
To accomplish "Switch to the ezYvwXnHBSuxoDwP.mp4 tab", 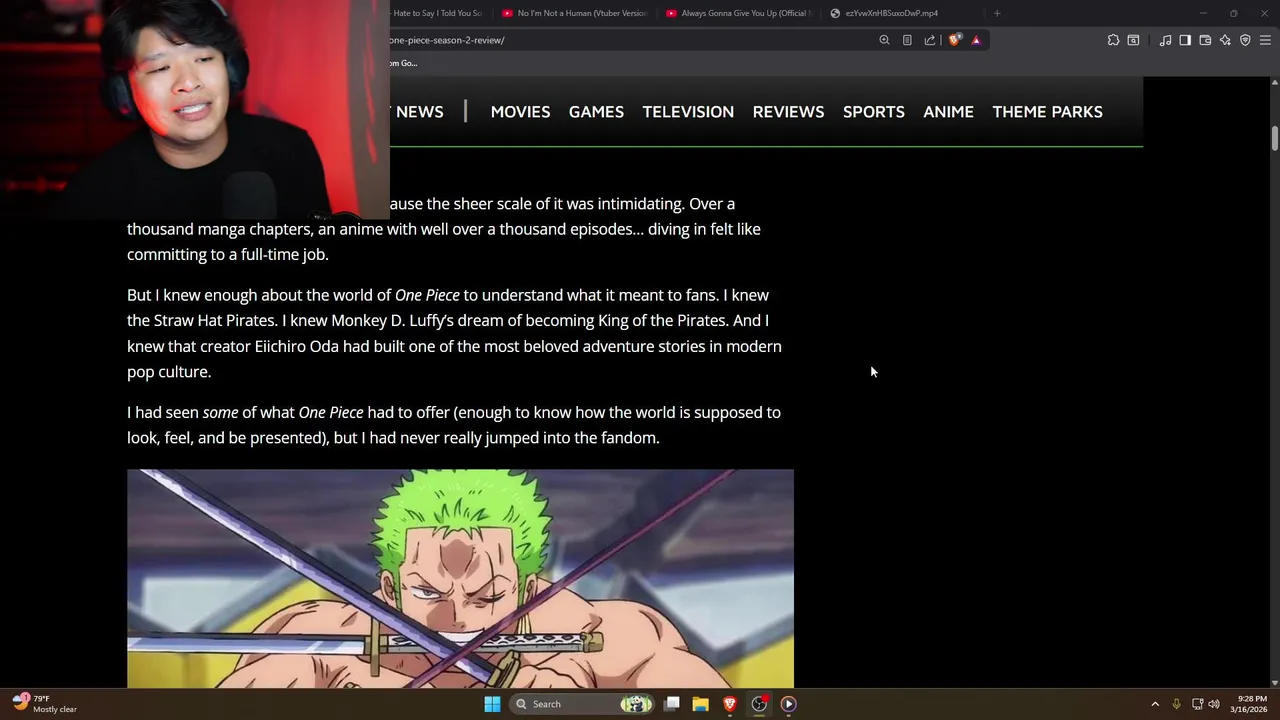I will (x=890, y=13).
